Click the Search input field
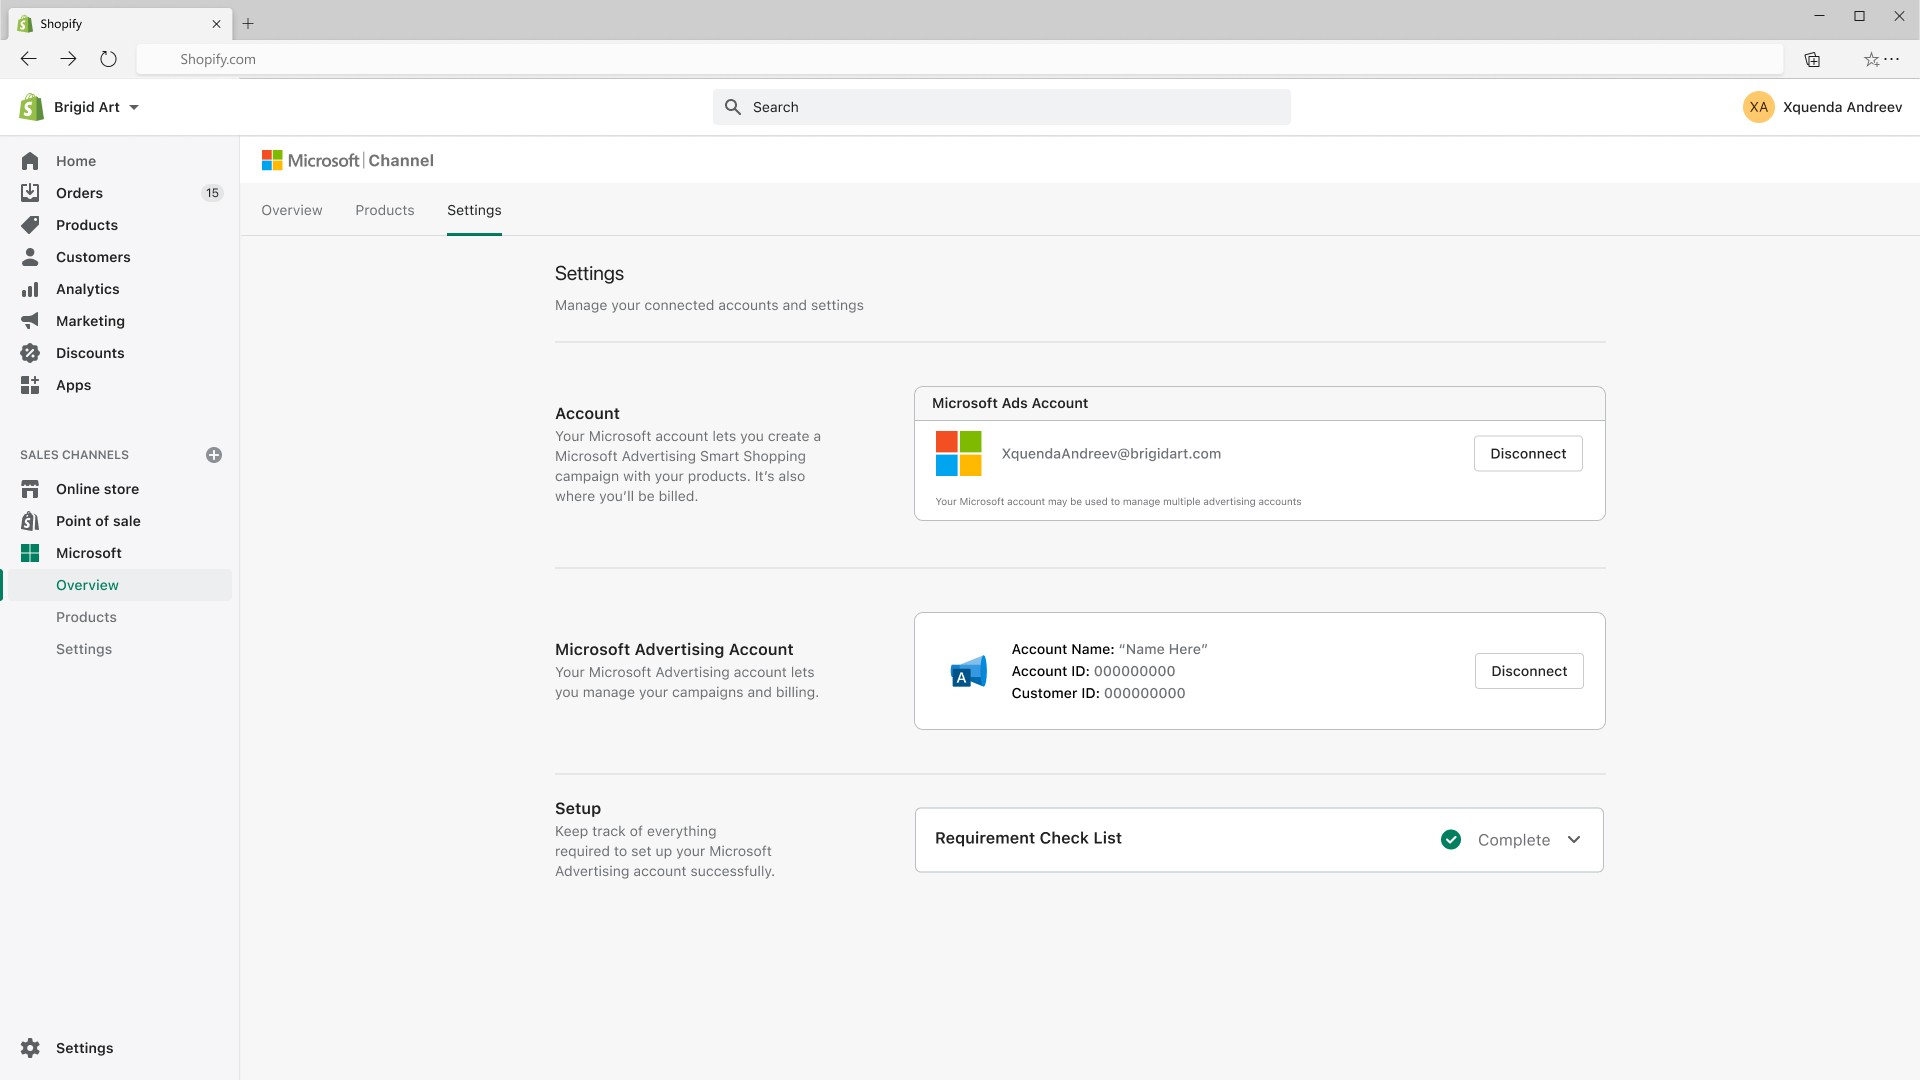Screen dimensions: 1920x1080 pyautogui.click(x=1001, y=107)
